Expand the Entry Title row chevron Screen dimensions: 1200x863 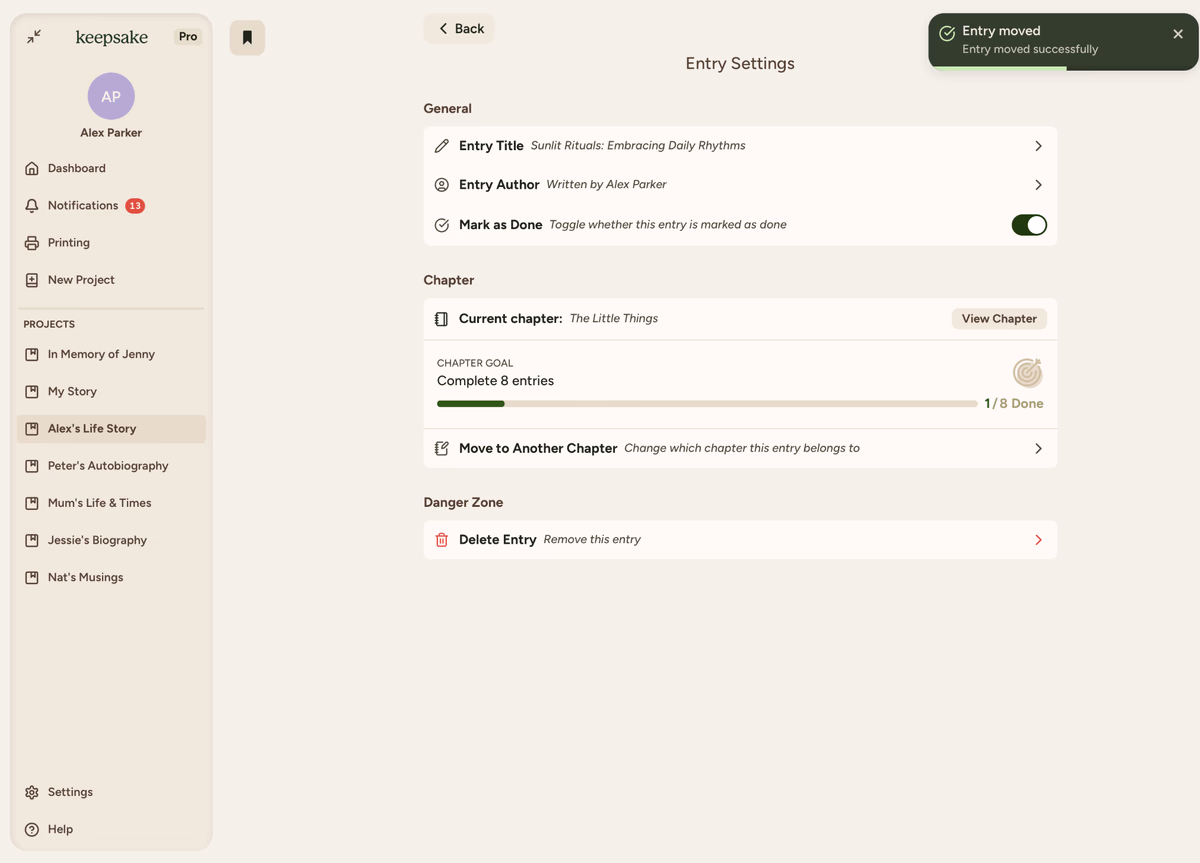point(1038,146)
